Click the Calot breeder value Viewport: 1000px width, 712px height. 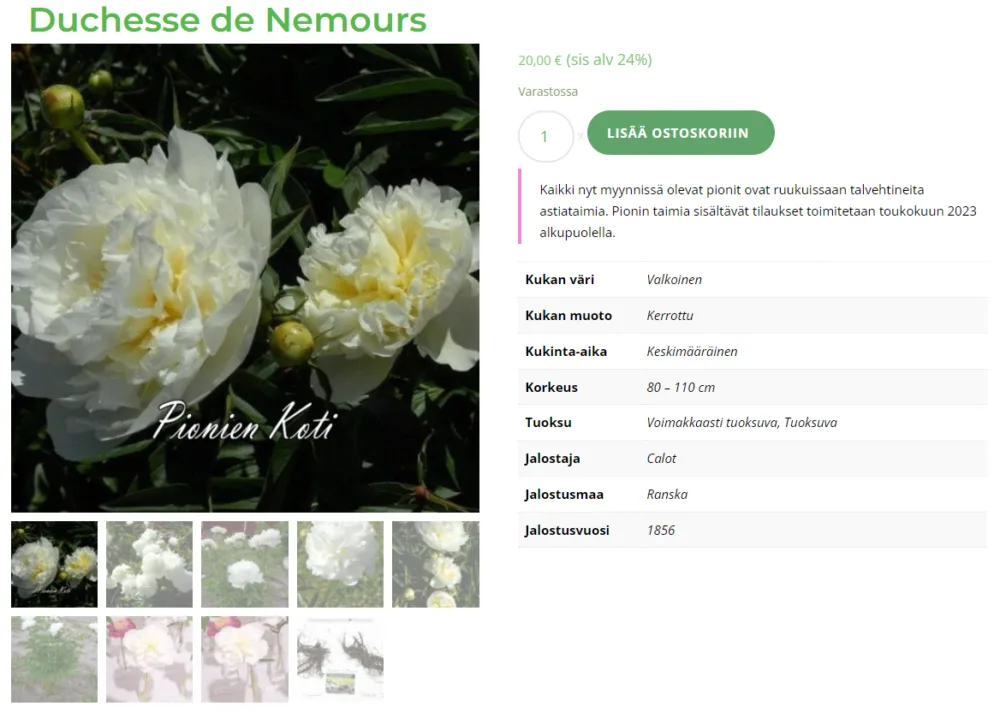click(x=661, y=458)
